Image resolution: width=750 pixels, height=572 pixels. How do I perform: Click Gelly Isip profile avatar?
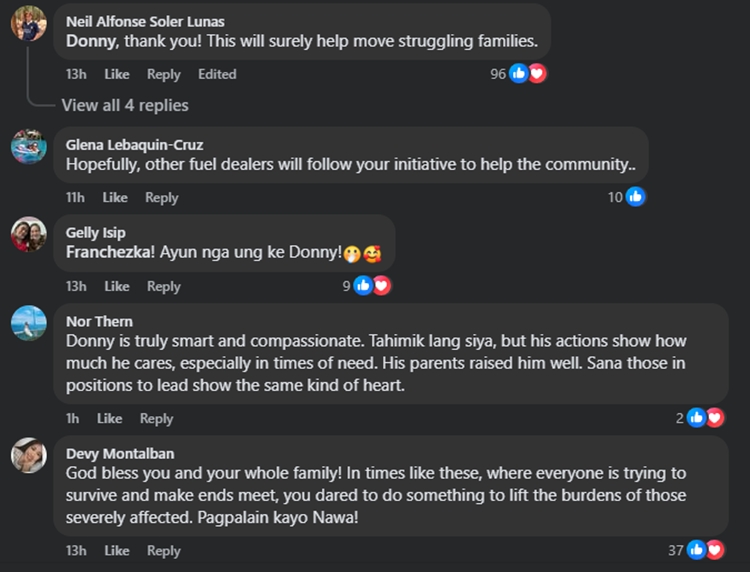[28, 235]
